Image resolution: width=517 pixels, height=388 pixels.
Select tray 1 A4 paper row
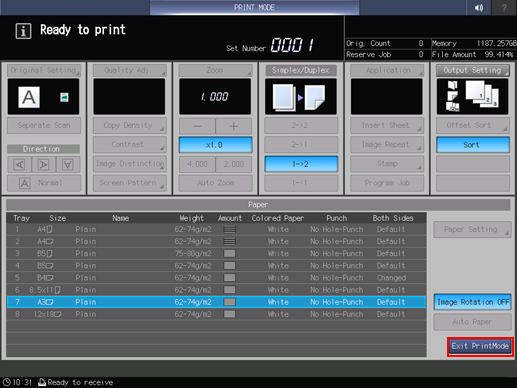tap(216, 229)
